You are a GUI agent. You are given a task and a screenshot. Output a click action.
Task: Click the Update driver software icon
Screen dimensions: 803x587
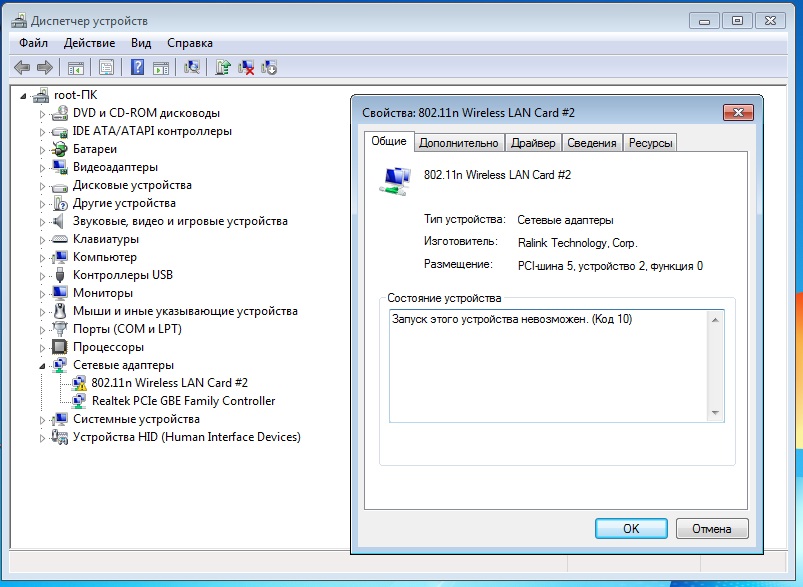[223, 67]
